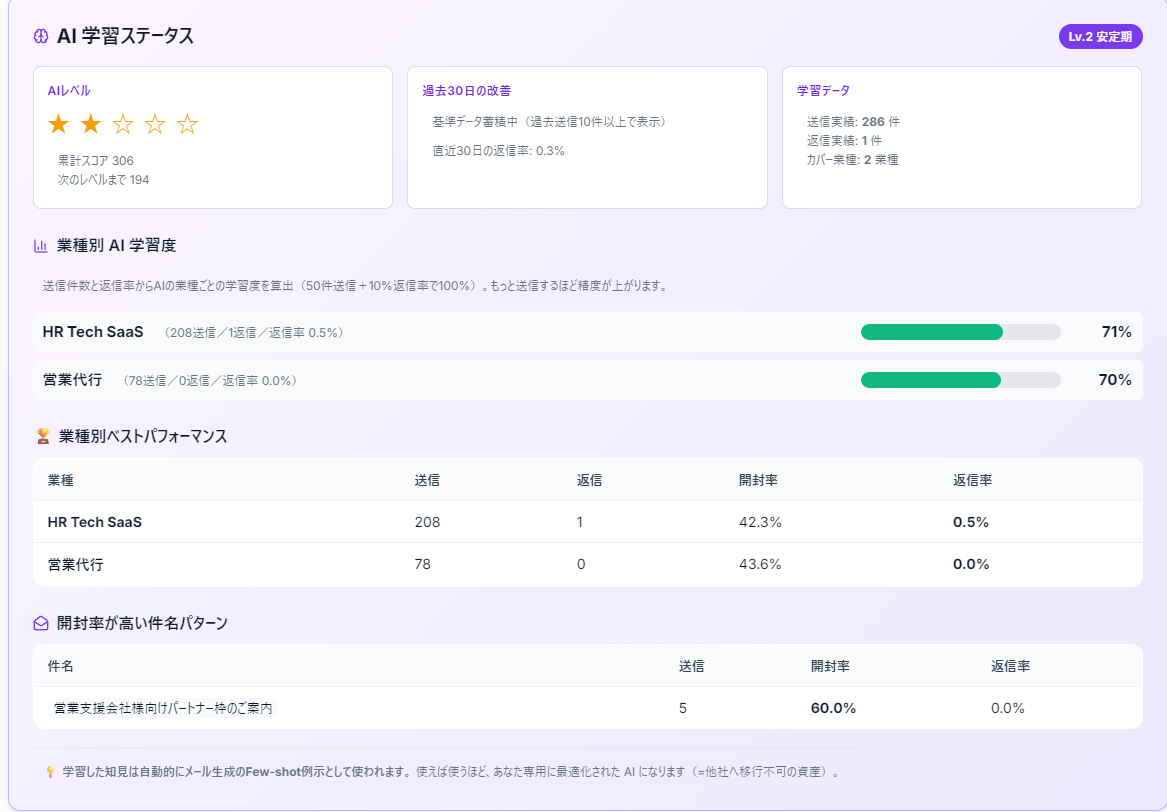
Task: Click the Lv.2 安定期 badge
Action: tap(1100, 36)
